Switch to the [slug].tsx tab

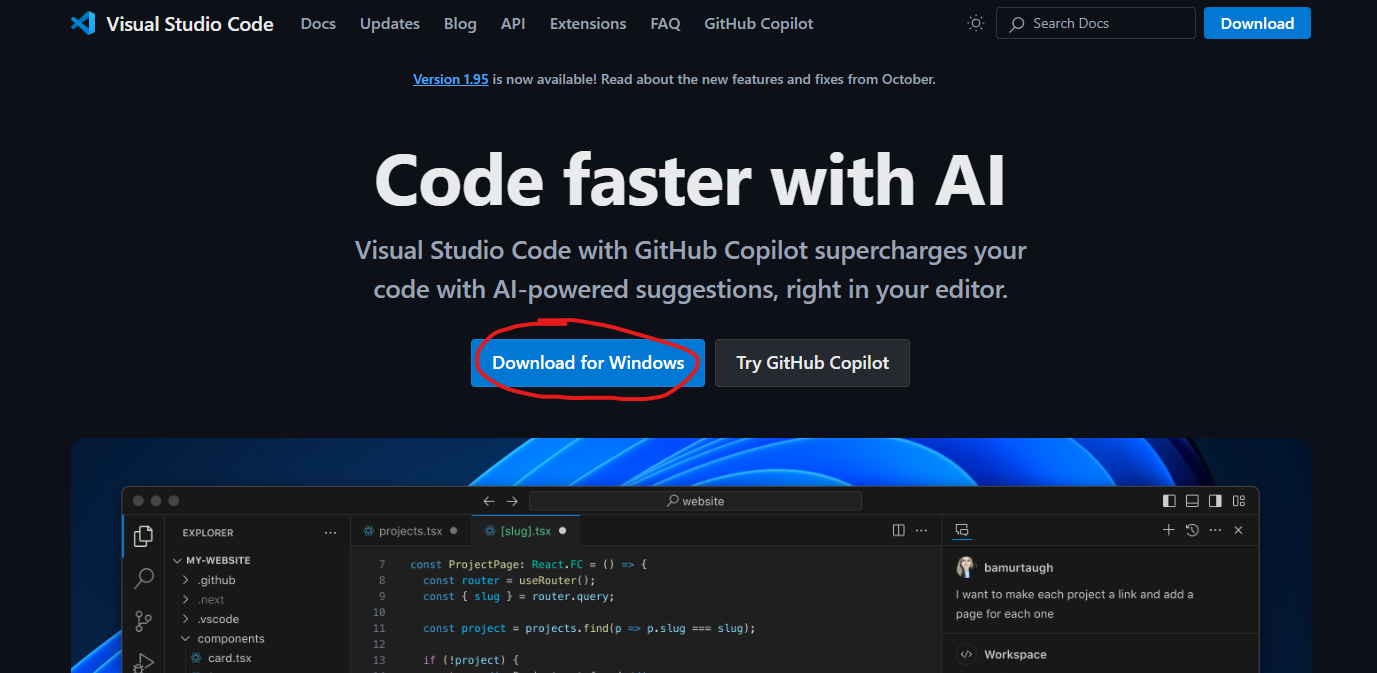pyautogui.click(x=525, y=531)
